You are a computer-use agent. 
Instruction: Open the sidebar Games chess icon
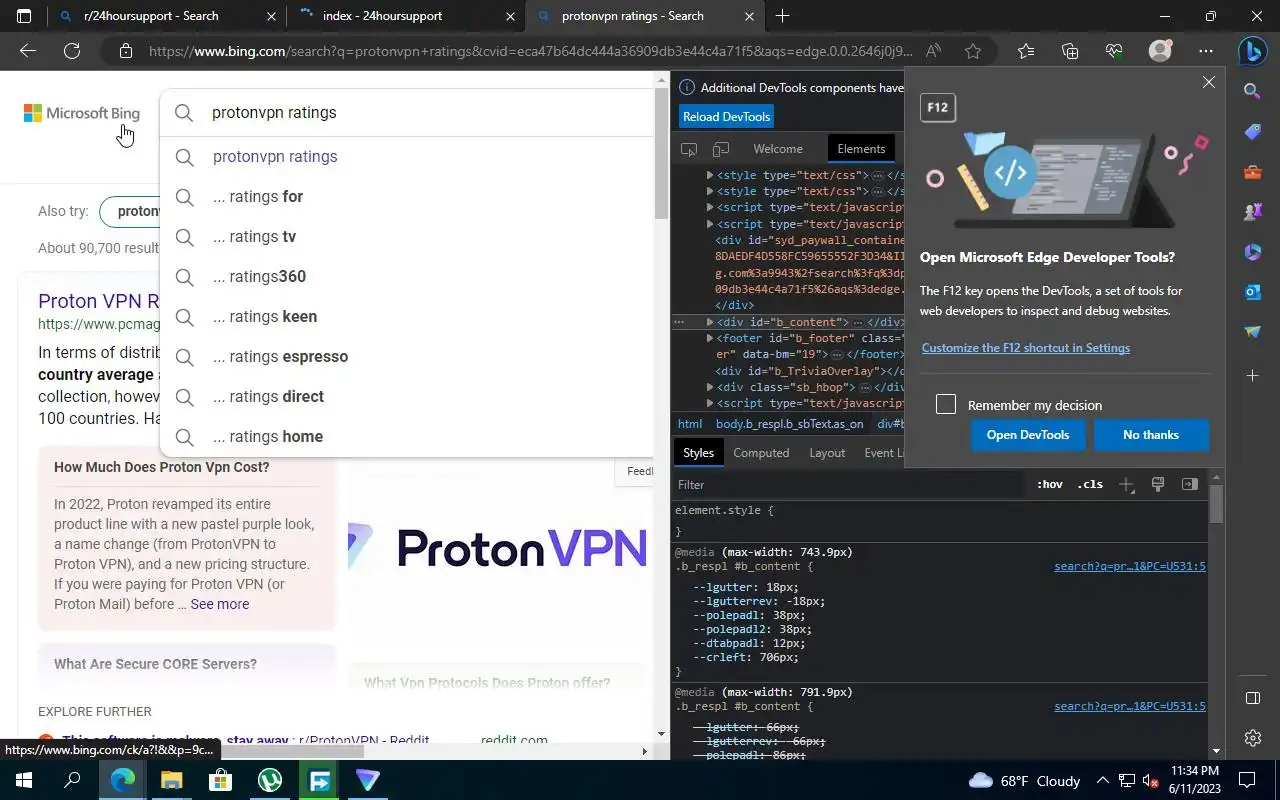[1253, 212]
